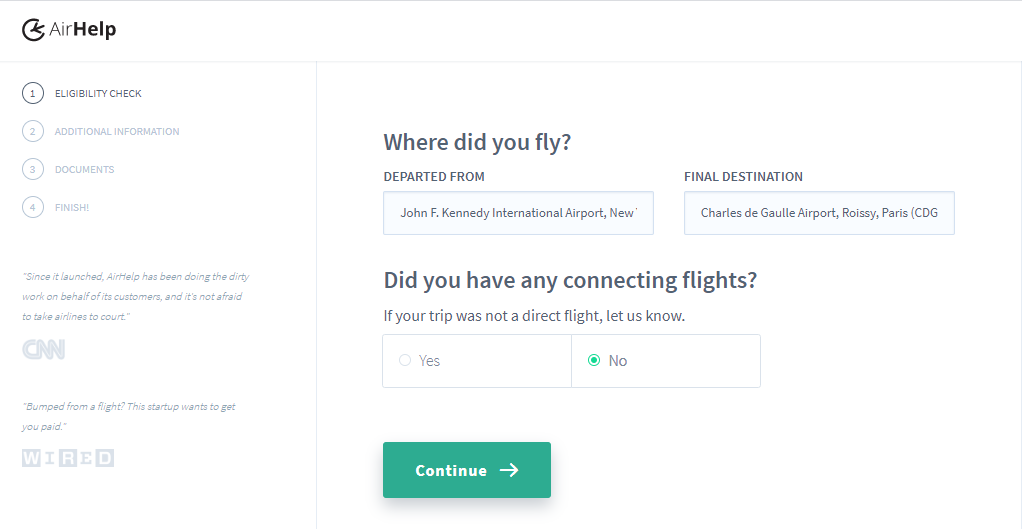Viewport: 1022px width, 529px height.
Task: Open the Final Destination airport field
Action: tap(819, 213)
